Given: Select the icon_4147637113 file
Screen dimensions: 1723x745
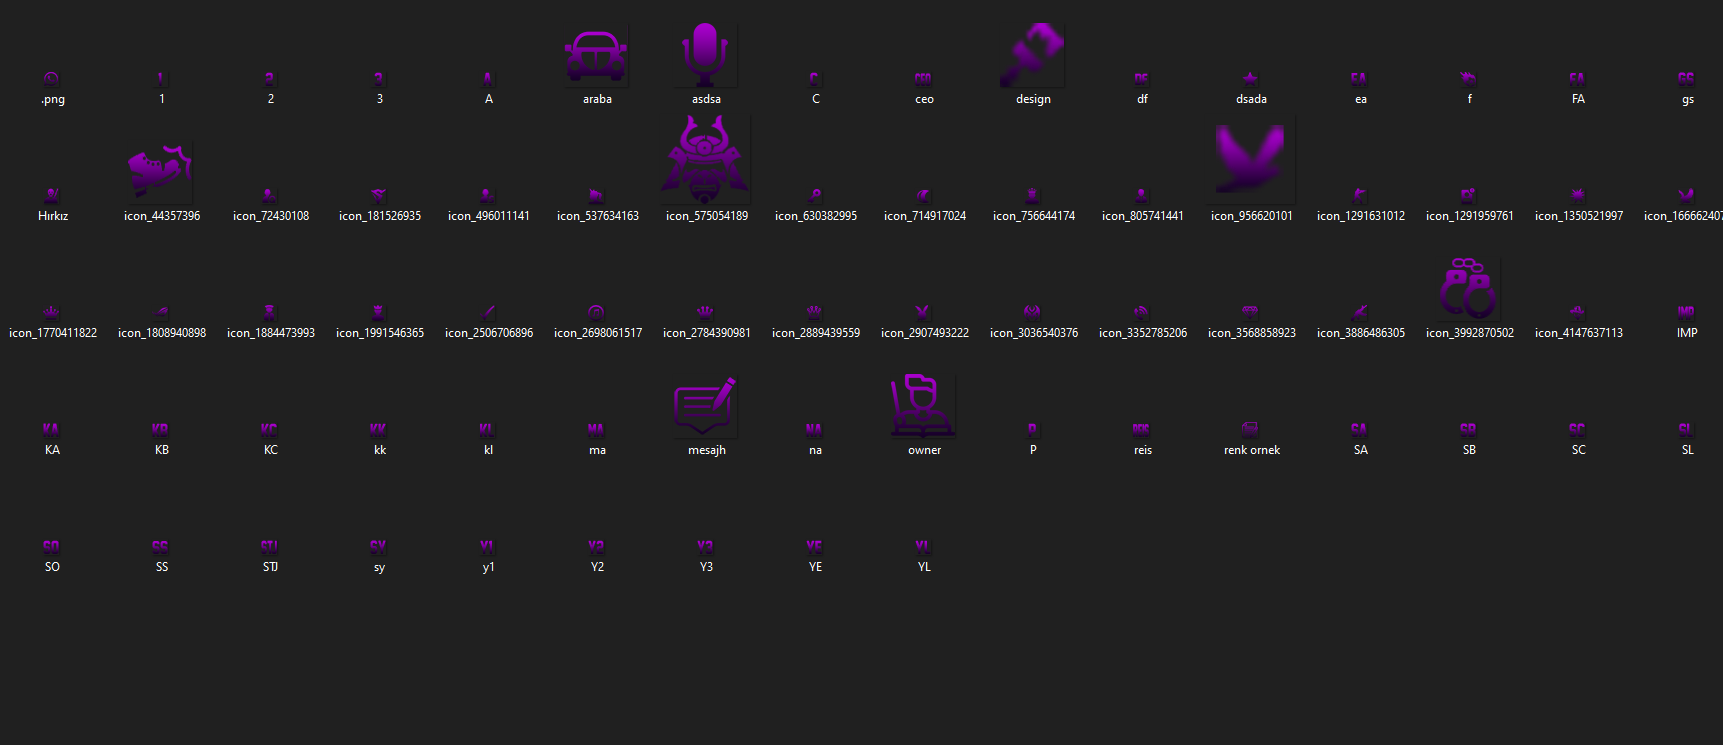Looking at the screenshot, I should (1577, 312).
